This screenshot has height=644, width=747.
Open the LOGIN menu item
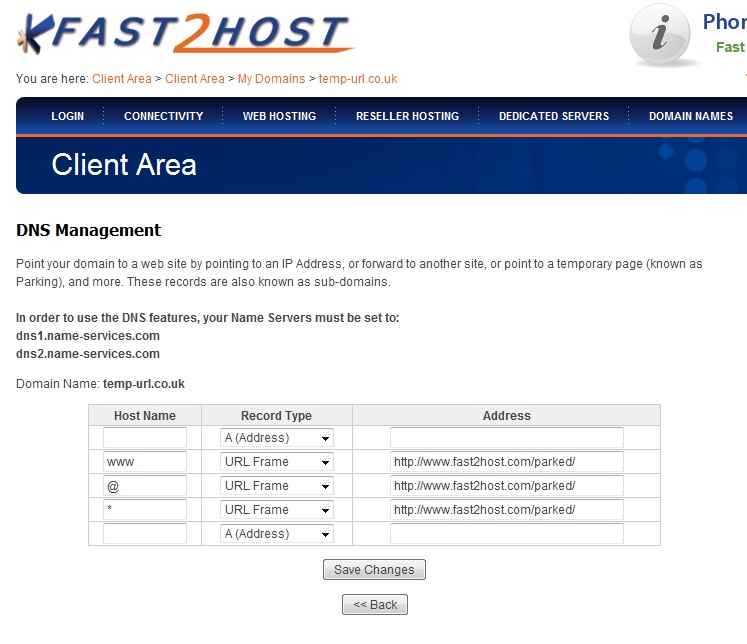[68, 116]
